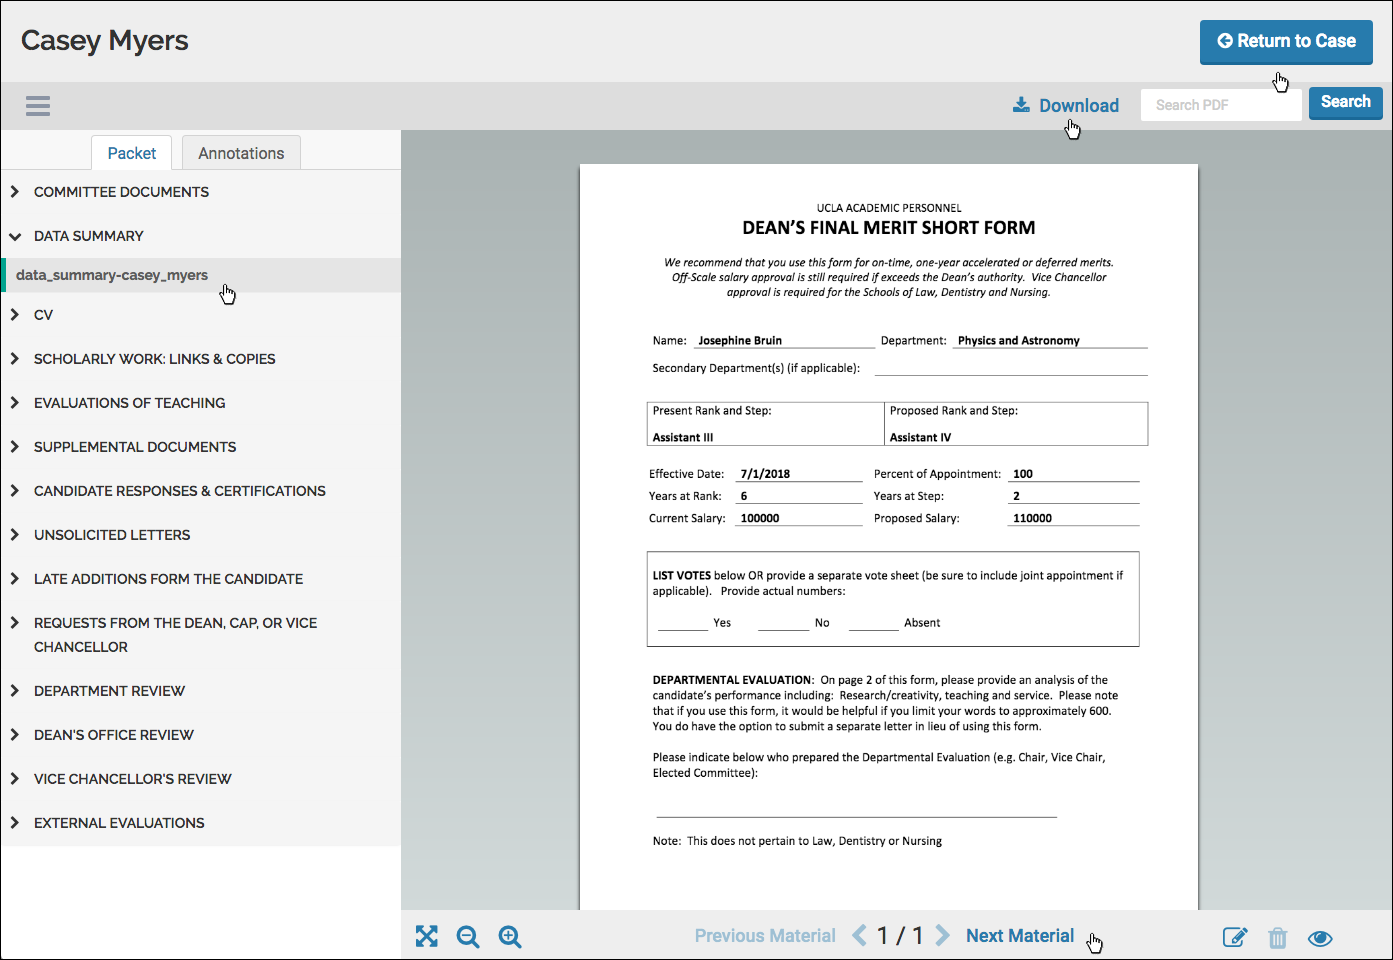Open the External Evaluations label
Screen dimensions: 1393x960
coord(119,823)
